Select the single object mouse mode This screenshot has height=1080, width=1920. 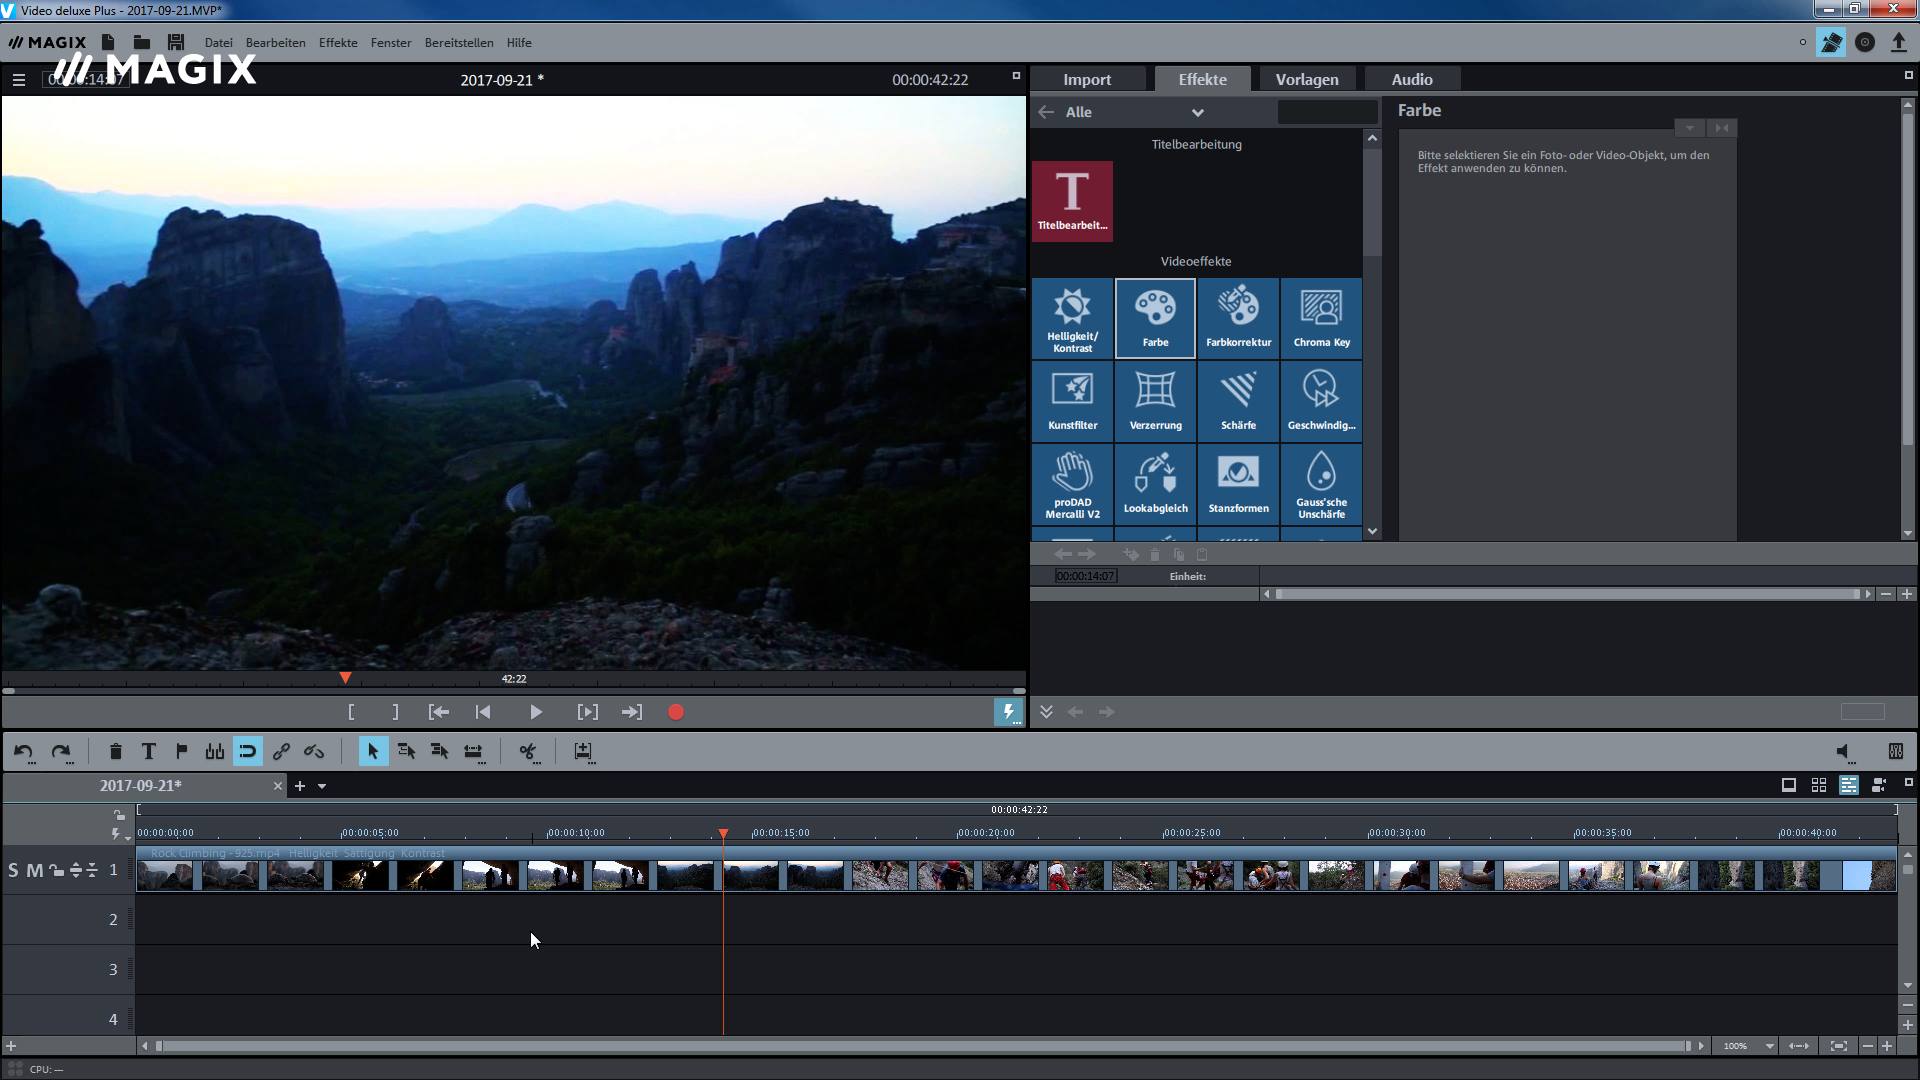click(x=373, y=751)
